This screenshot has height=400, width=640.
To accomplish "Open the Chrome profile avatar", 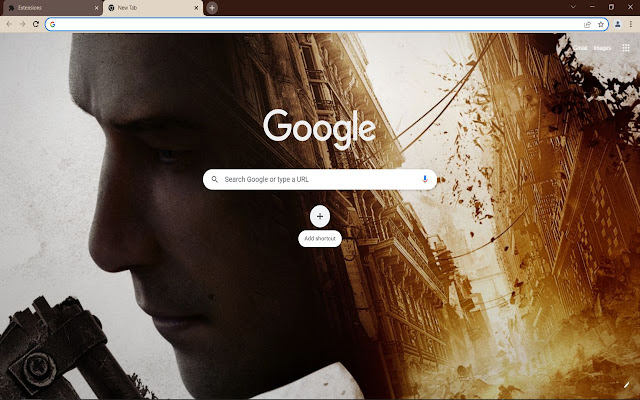I will click(617, 24).
